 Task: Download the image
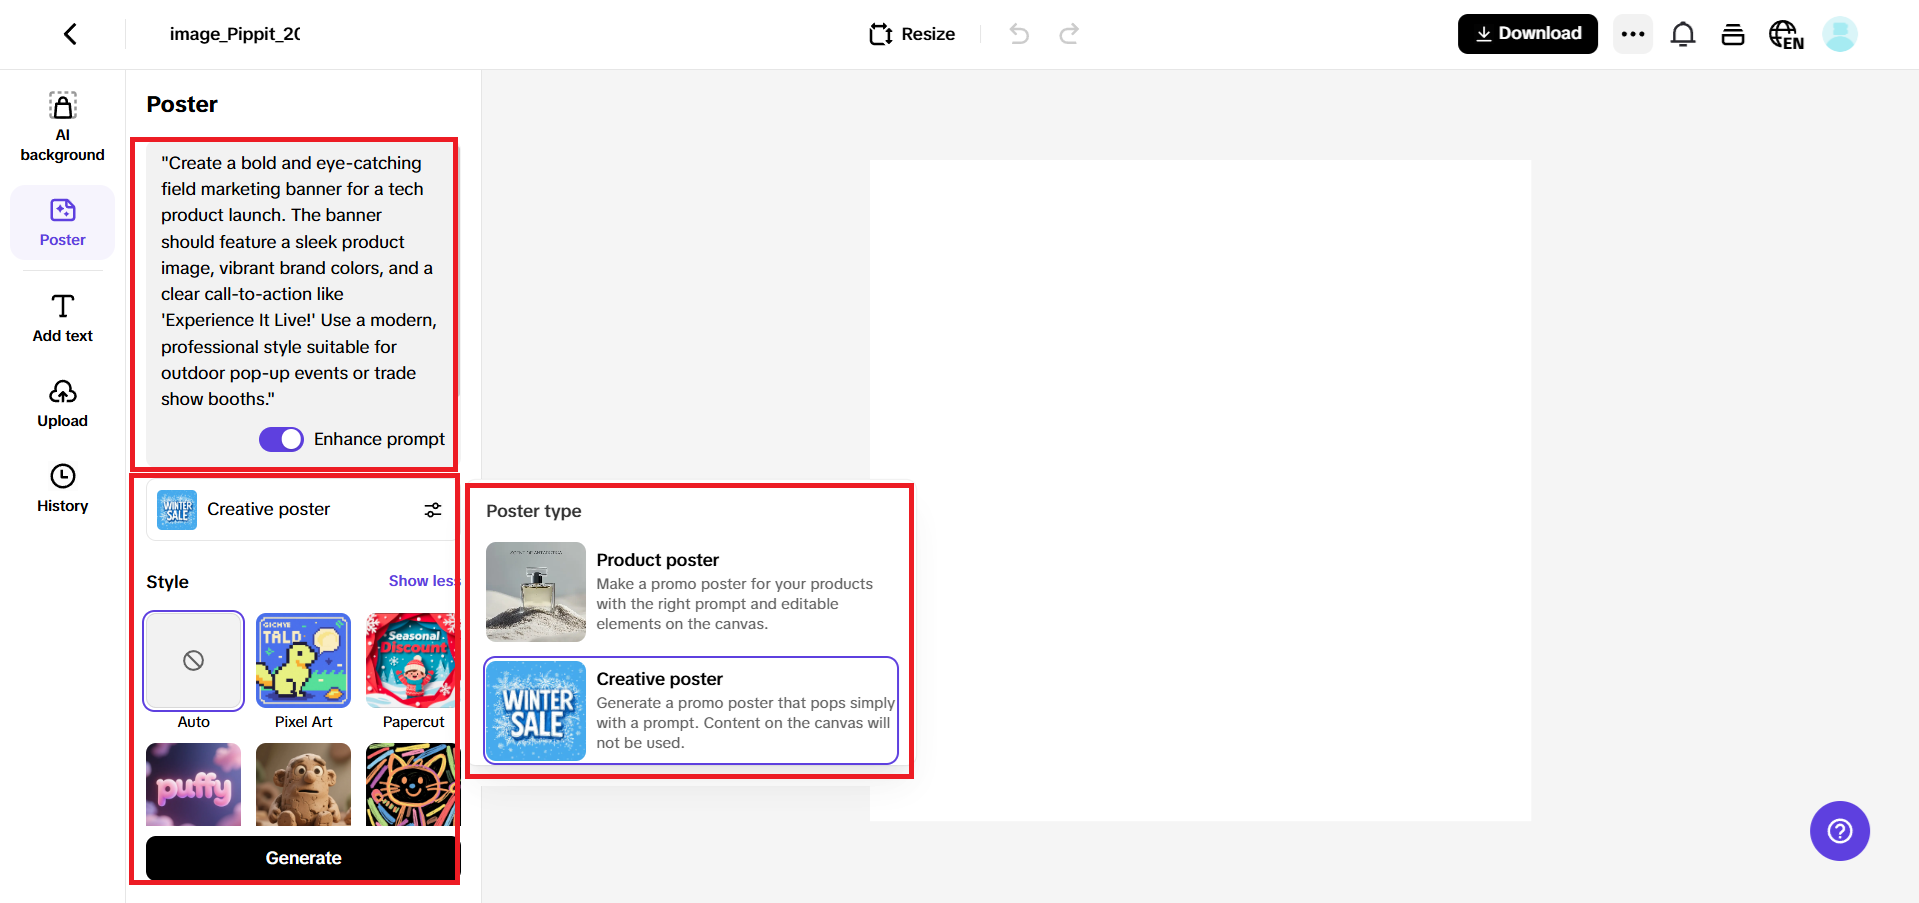(x=1527, y=34)
